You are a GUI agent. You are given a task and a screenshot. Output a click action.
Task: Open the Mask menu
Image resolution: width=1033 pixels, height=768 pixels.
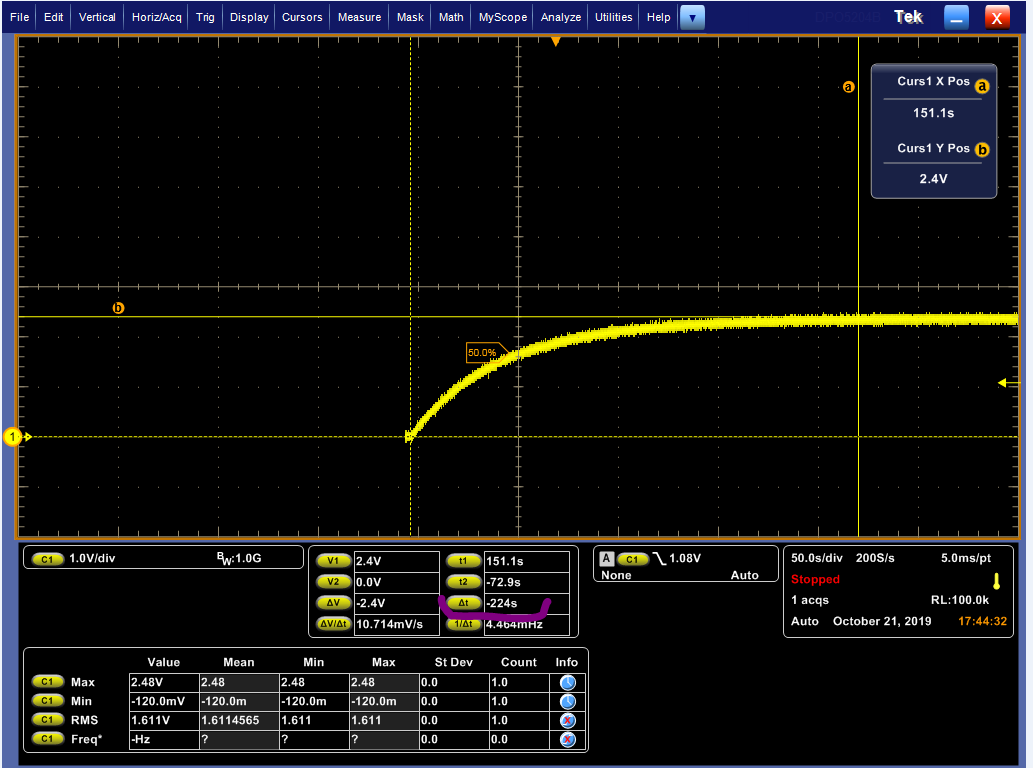[x=410, y=17]
